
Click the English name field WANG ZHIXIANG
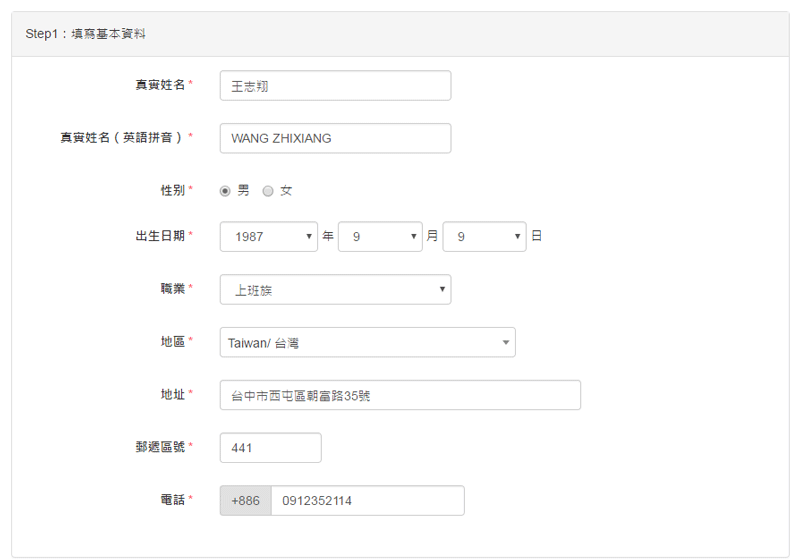point(335,138)
